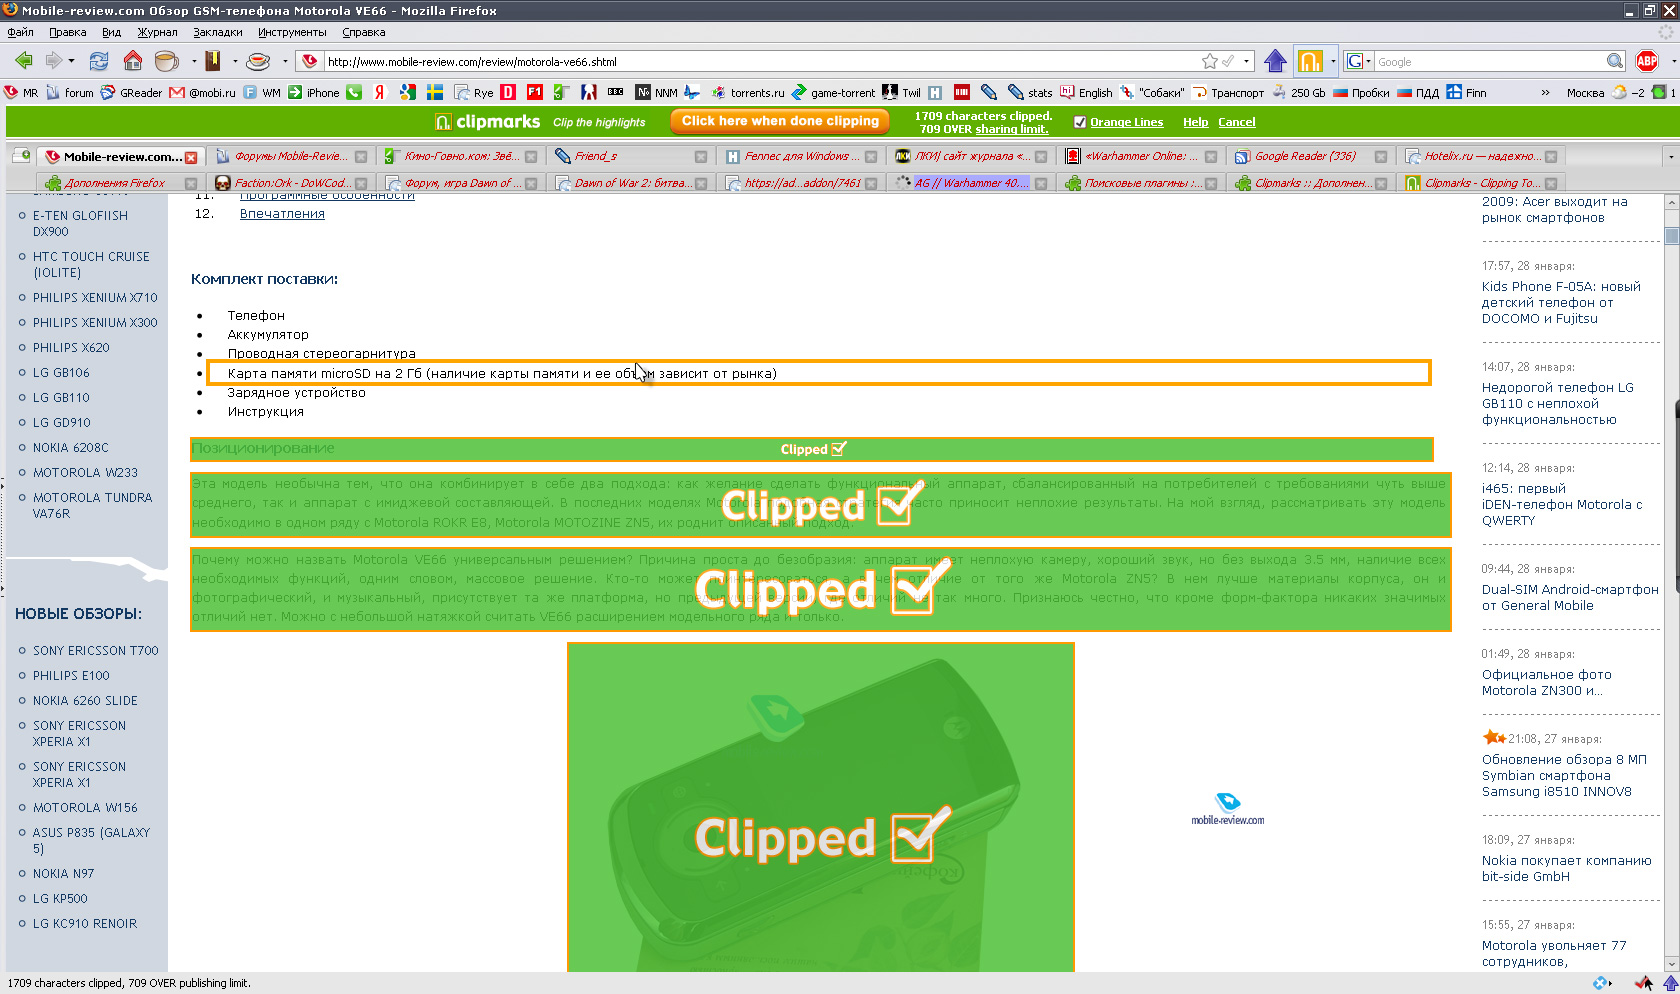Star this page in the address bar

[1209, 61]
